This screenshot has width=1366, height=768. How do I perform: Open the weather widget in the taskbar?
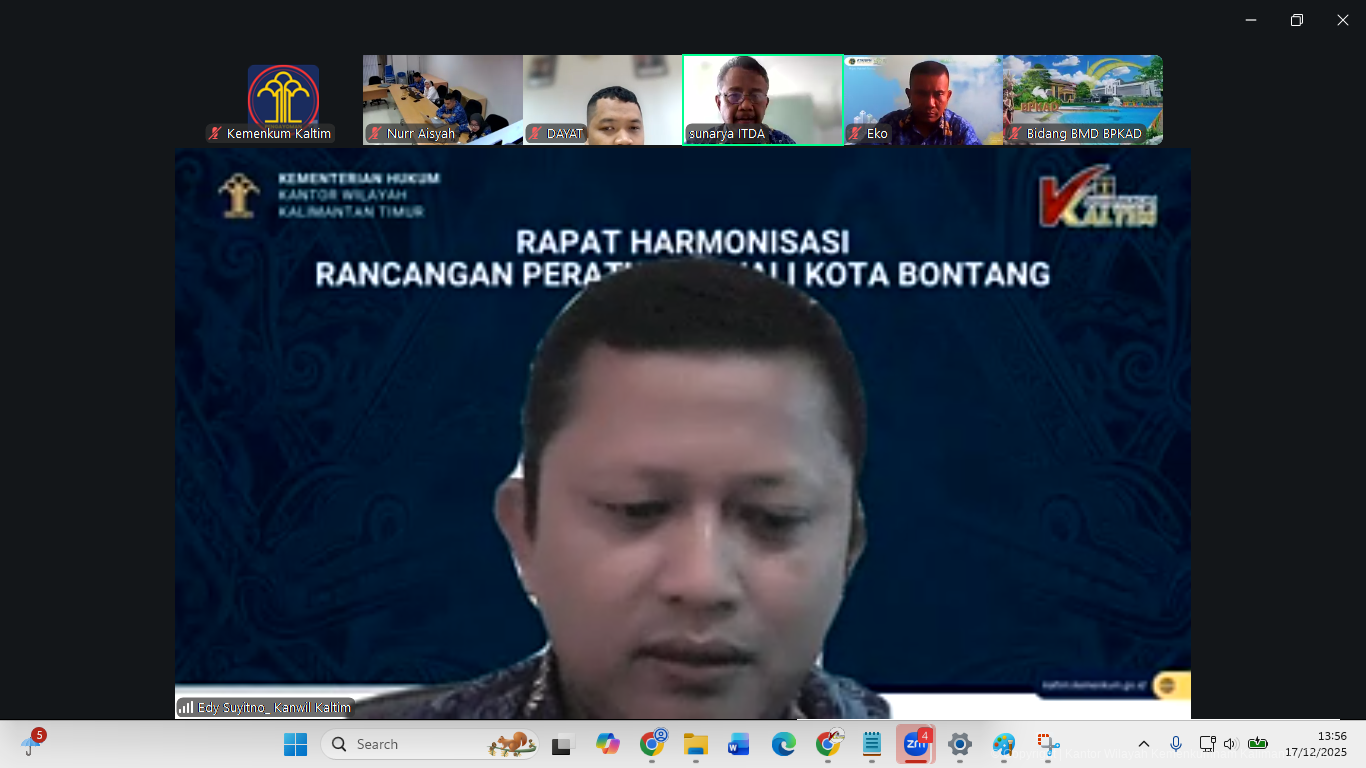(31, 743)
